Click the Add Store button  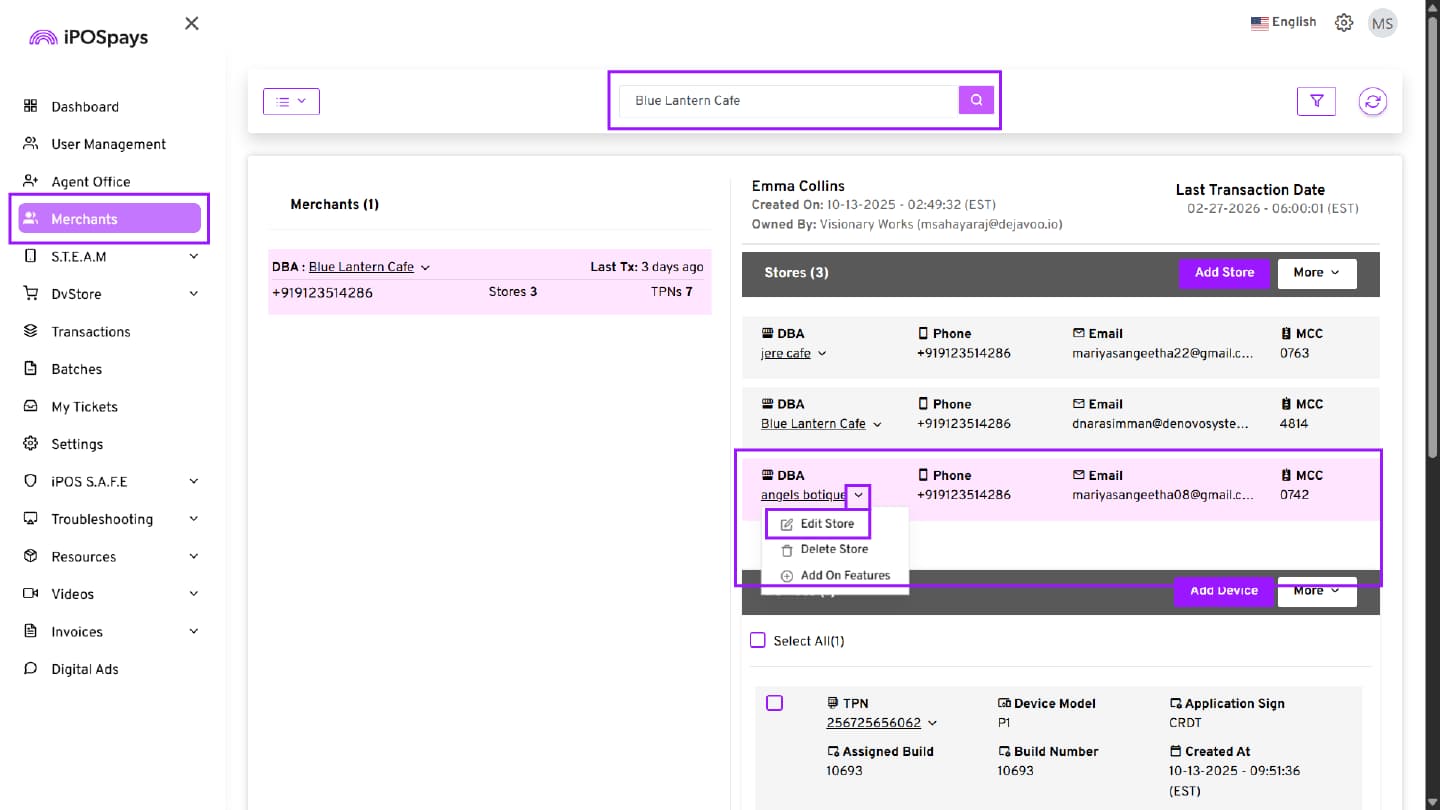1223,273
